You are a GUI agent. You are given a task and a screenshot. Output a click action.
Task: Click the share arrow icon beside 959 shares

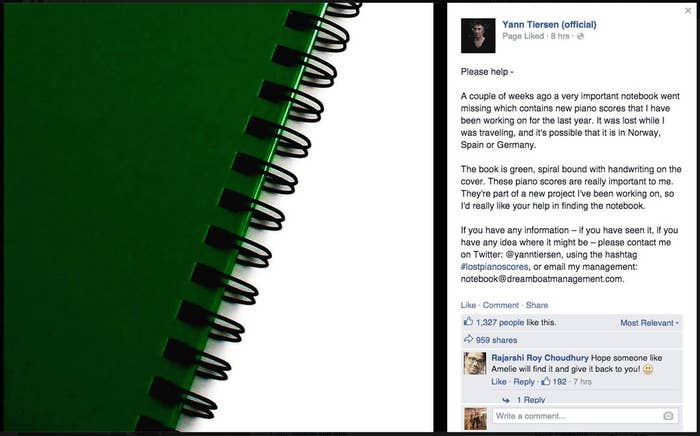[x=468, y=339]
